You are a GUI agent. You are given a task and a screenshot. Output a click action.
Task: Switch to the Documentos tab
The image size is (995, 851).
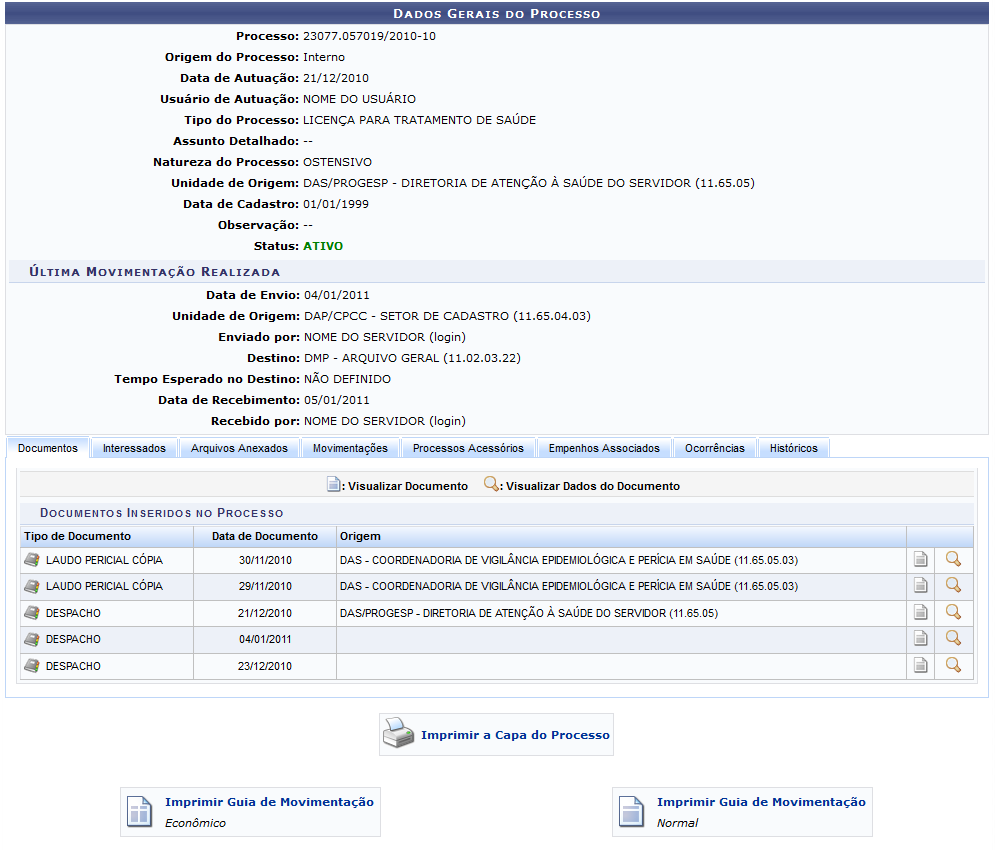click(48, 448)
